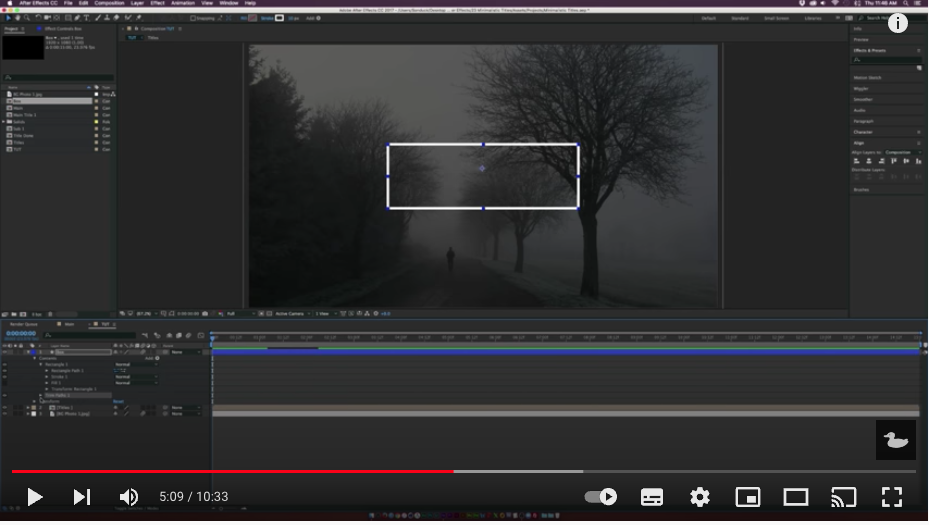The image size is (929, 525).
Task: Toggle the autoplay switch
Action: pos(601,497)
